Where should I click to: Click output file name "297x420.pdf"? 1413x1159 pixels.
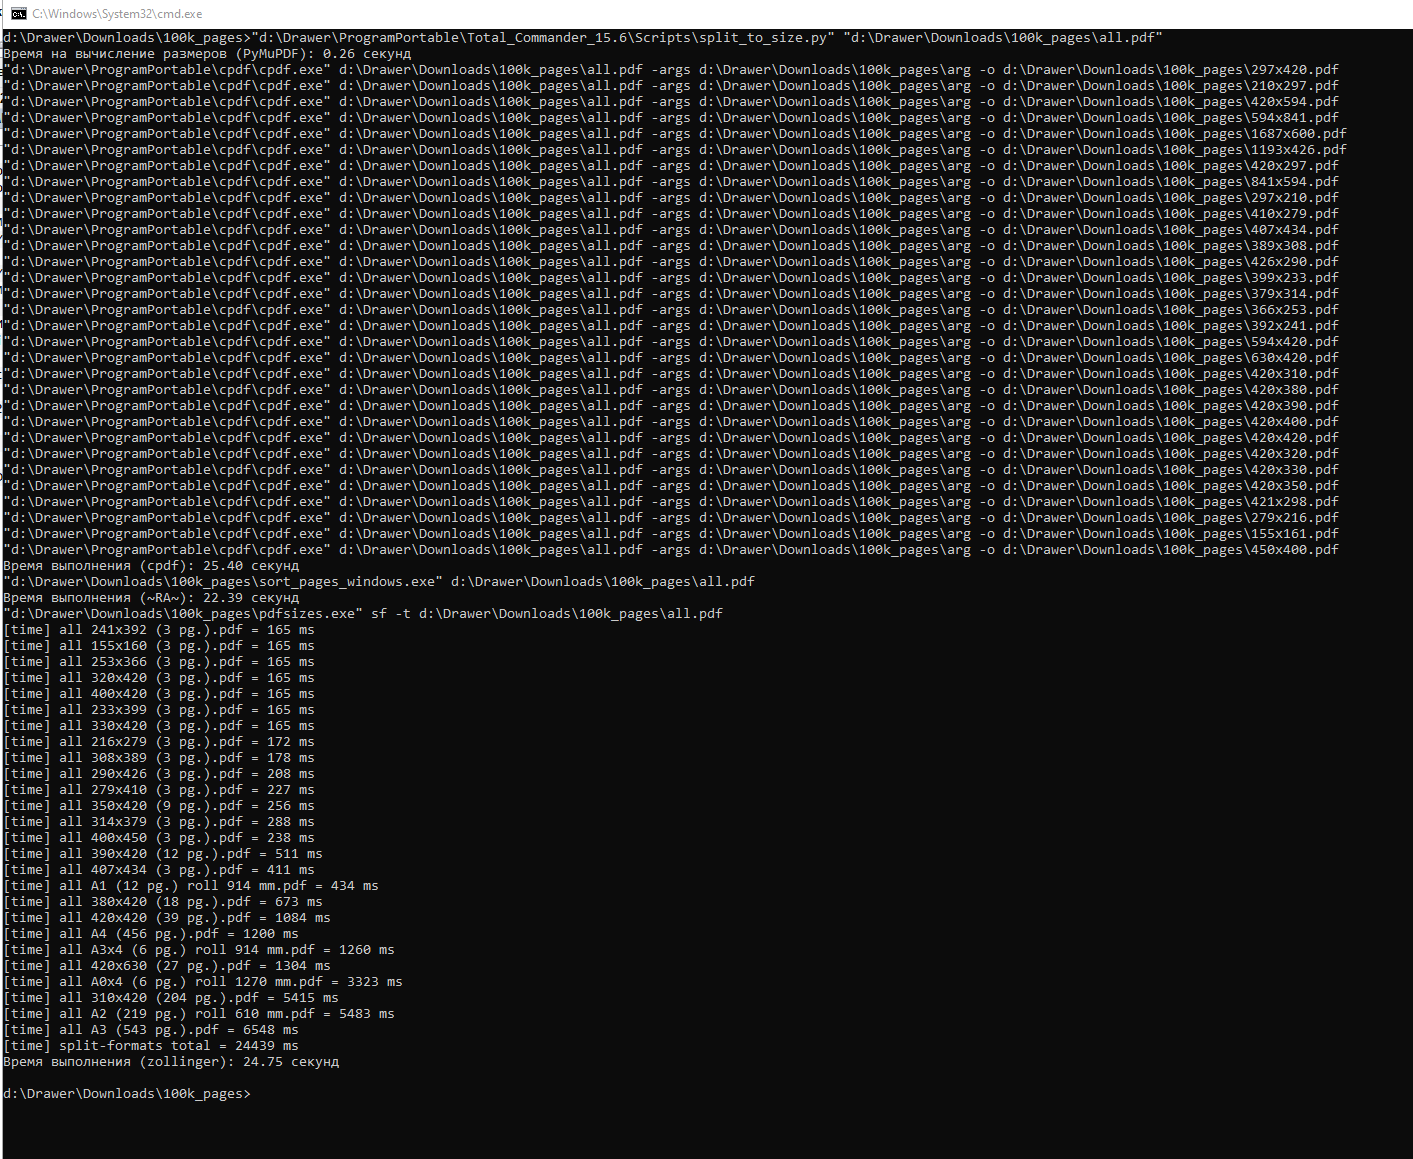pos(1295,70)
